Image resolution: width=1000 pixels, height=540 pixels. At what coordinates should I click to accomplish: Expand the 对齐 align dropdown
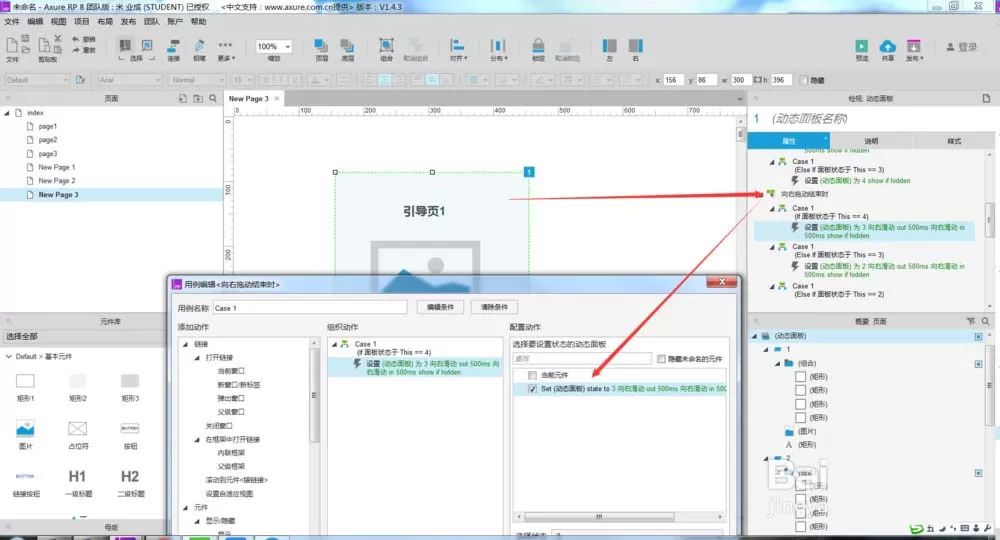[x=458, y=50]
